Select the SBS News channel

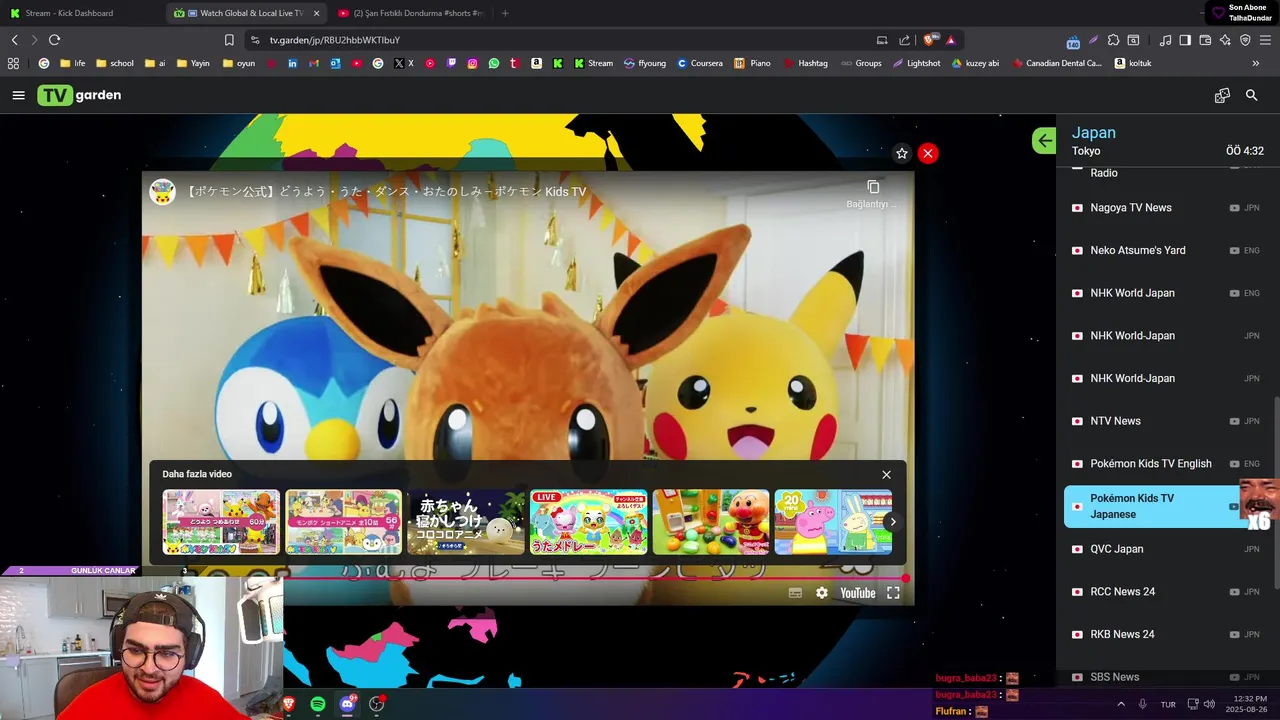(1165, 677)
